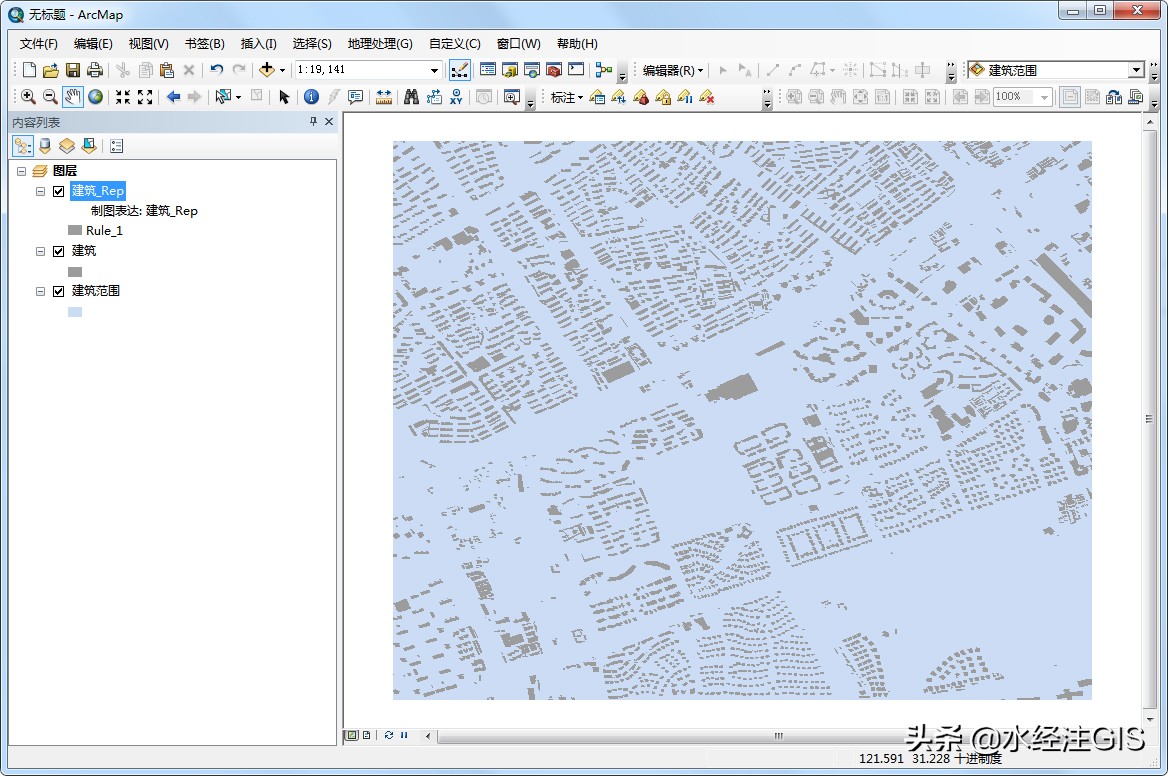The height and width of the screenshot is (776, 1168).
Task: Click the Find binoculars icon
Action: pyautogui.click(x=411, y=97)
